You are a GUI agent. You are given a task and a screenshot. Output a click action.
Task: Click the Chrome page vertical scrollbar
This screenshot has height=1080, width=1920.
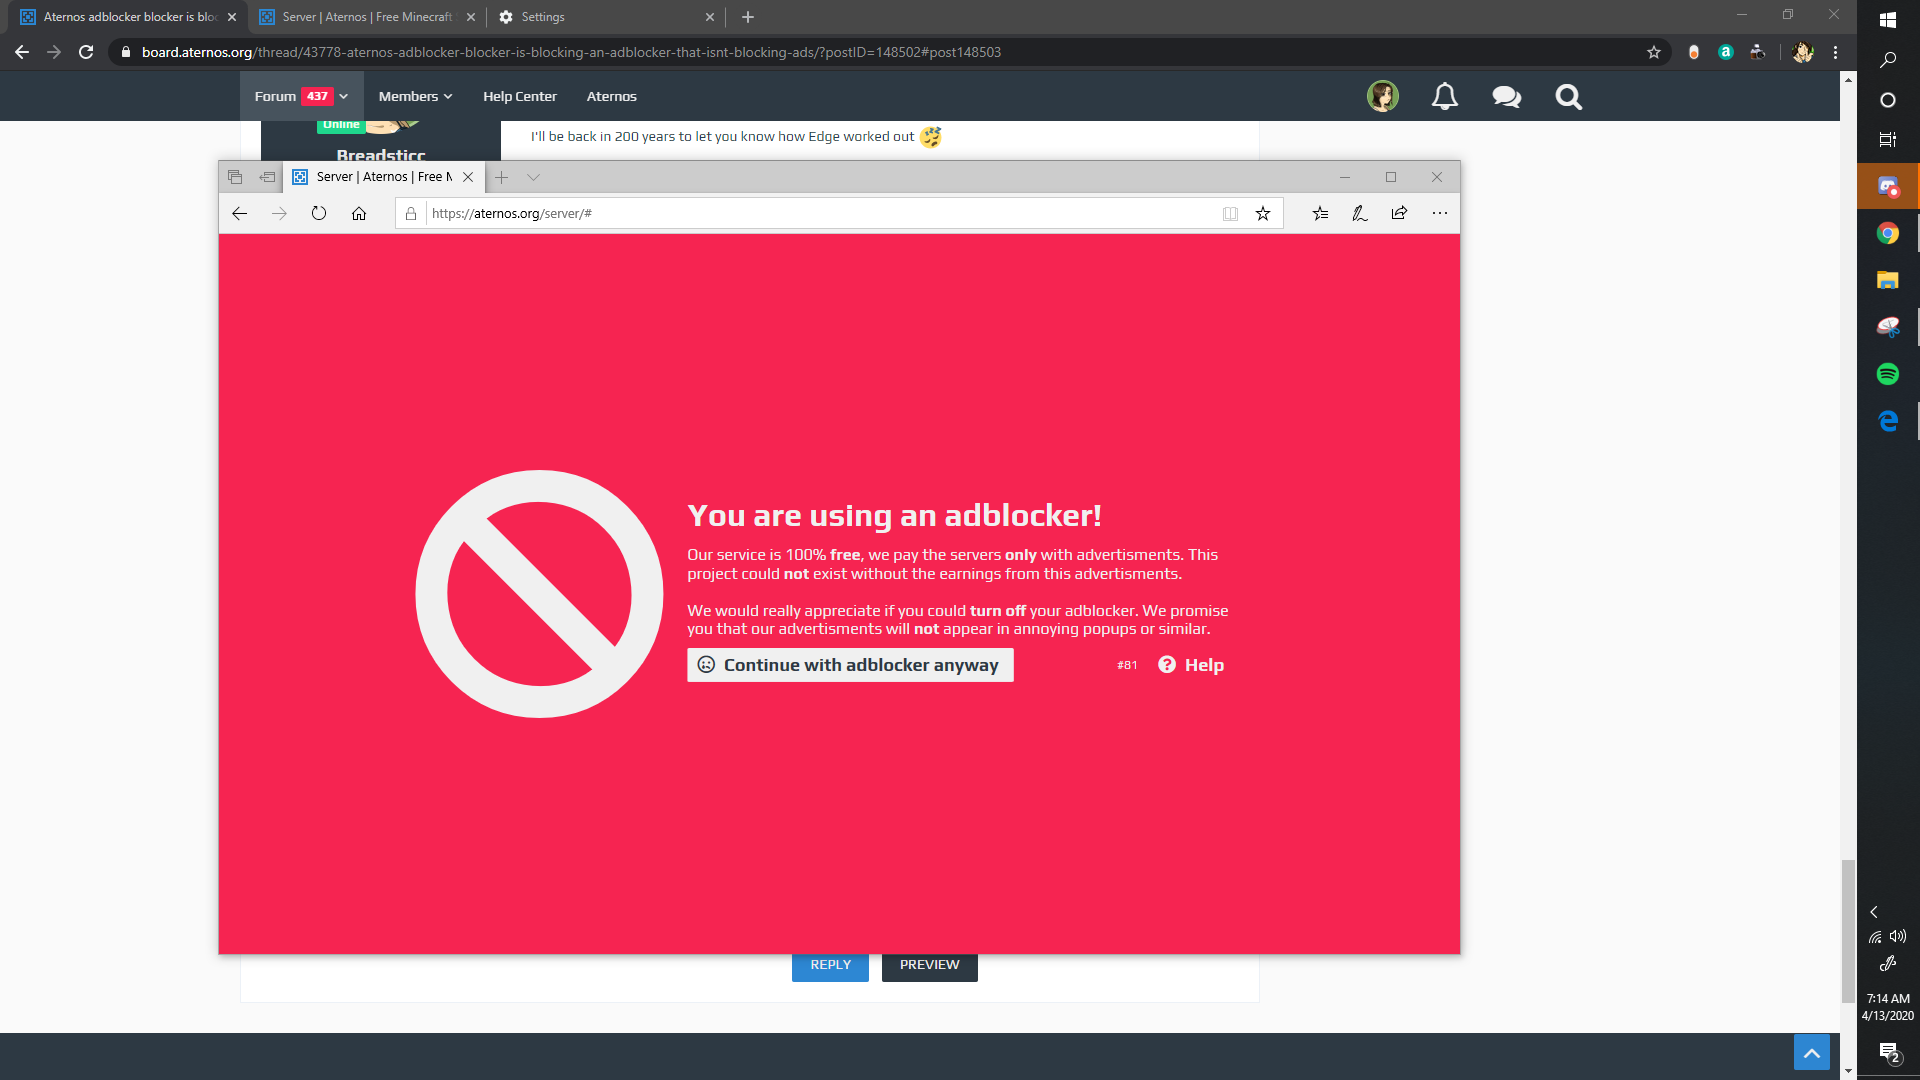tap(1848, 930)
